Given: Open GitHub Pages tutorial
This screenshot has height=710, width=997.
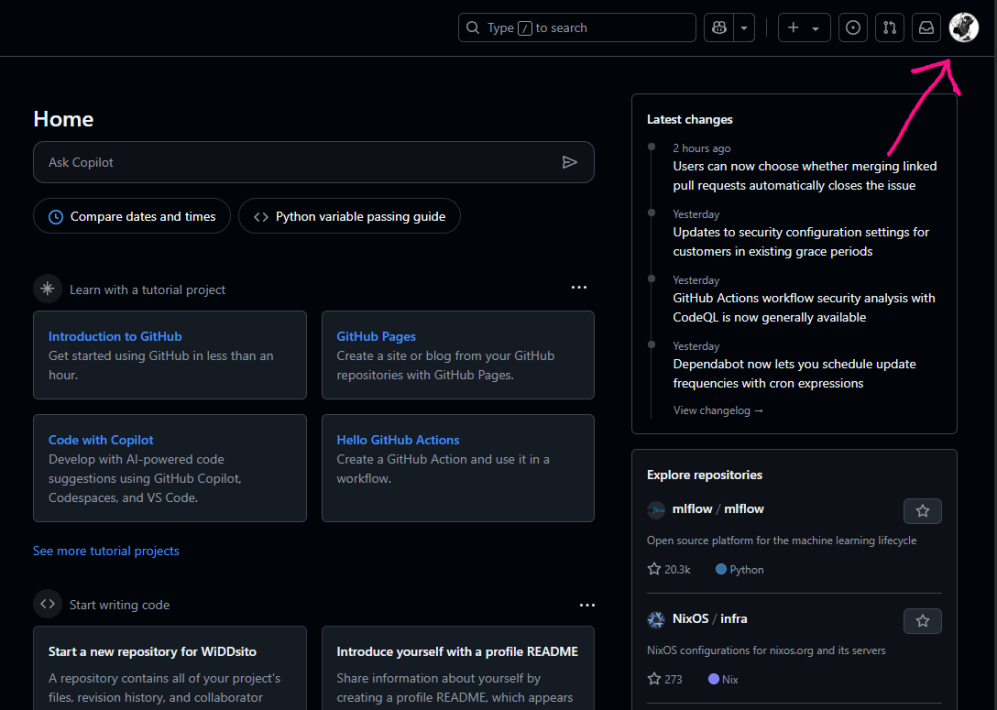Looking at the screenshot, I should click(x=376, y=336).
